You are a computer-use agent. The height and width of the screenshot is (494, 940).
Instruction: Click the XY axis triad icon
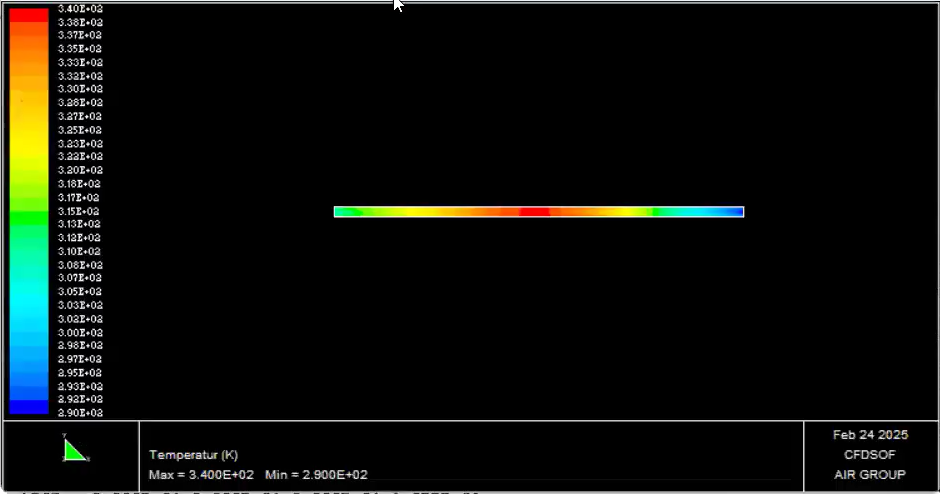tap(74, 451)
